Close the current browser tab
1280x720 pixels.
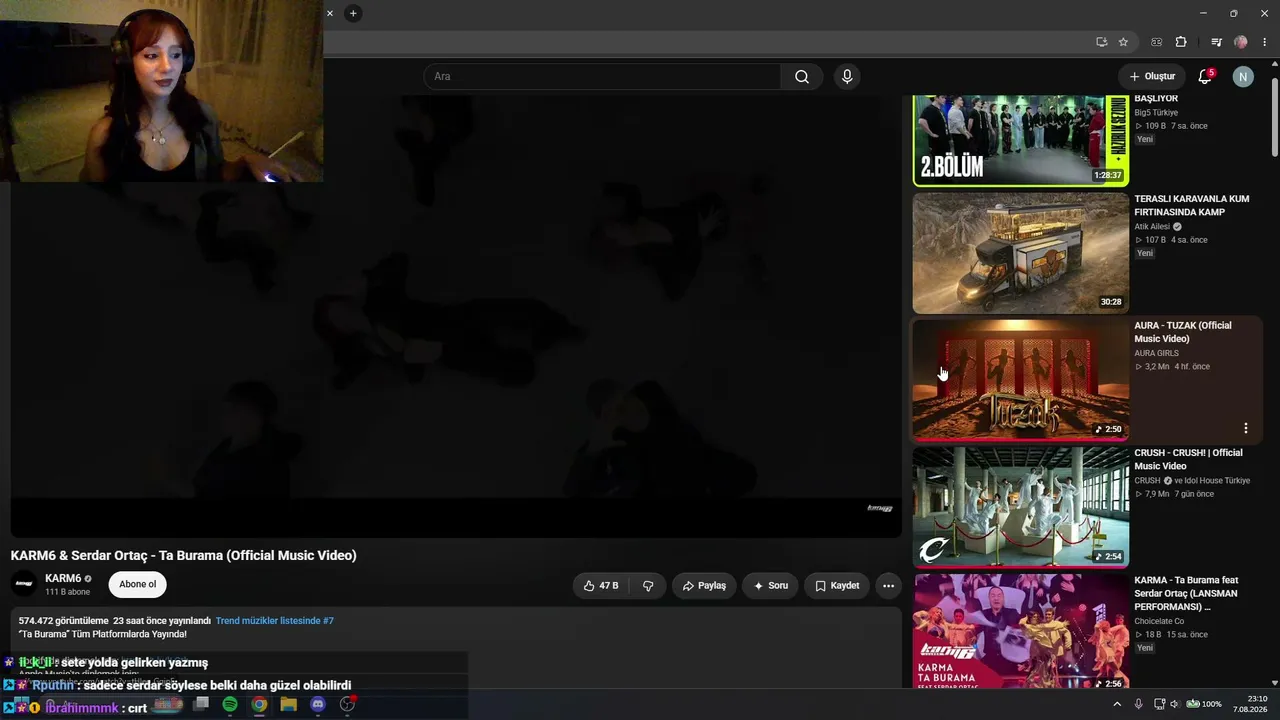329,13
